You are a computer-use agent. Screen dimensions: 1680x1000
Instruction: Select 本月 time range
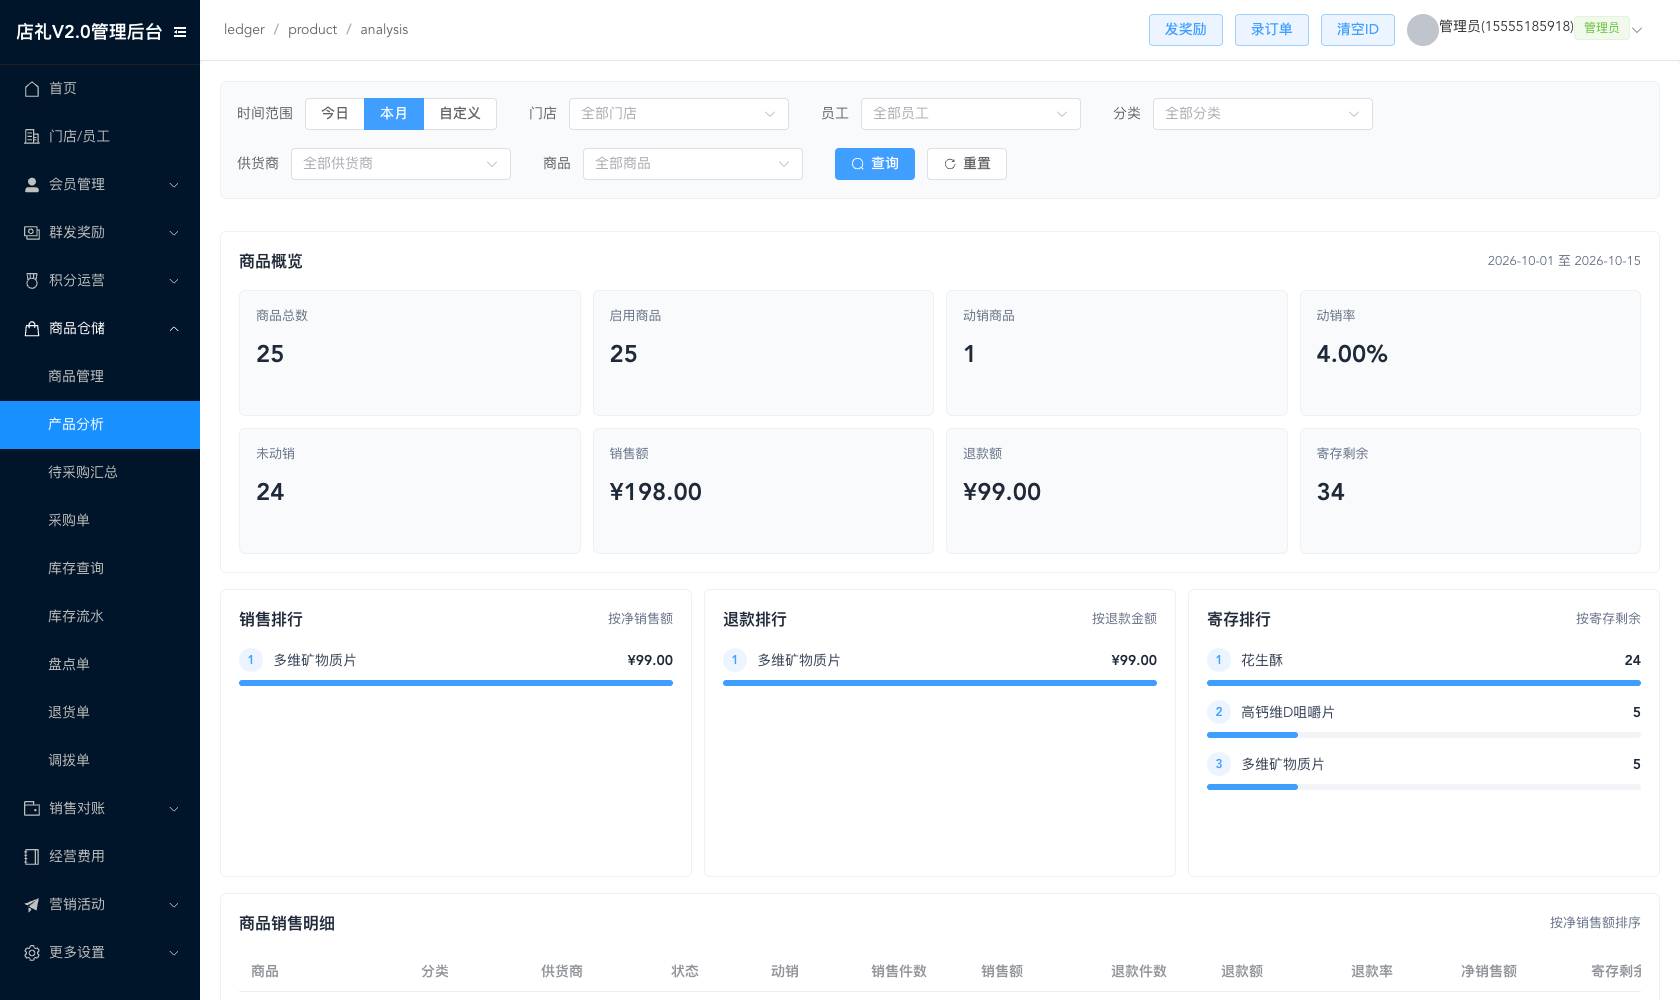coord(394,114)
